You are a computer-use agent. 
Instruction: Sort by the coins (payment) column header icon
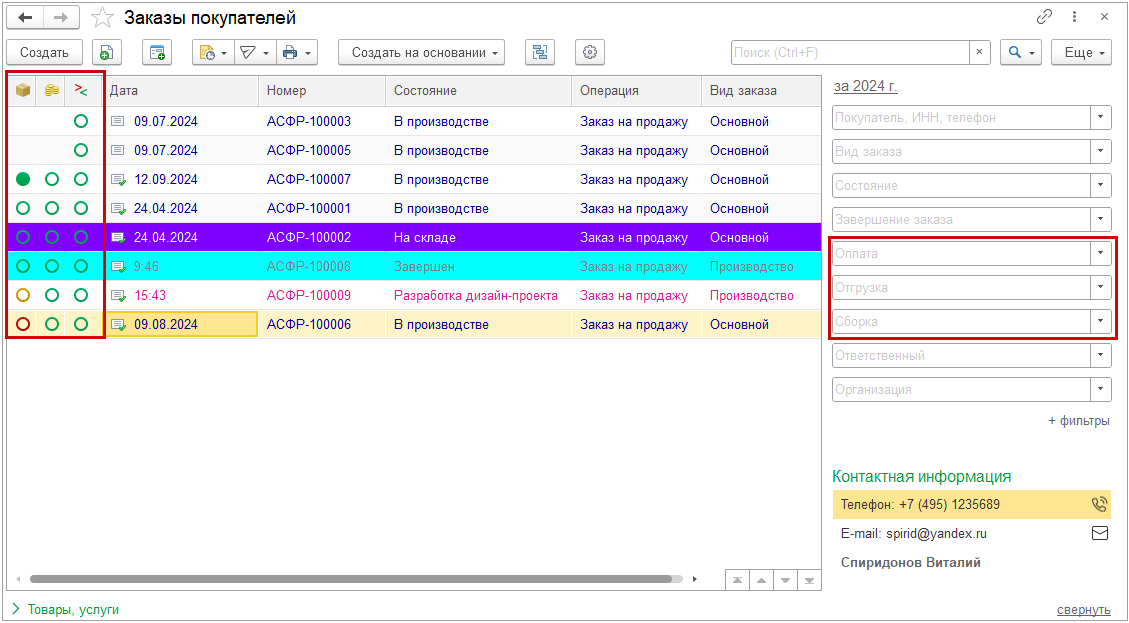pyautogui.click(x=52, y=90)
